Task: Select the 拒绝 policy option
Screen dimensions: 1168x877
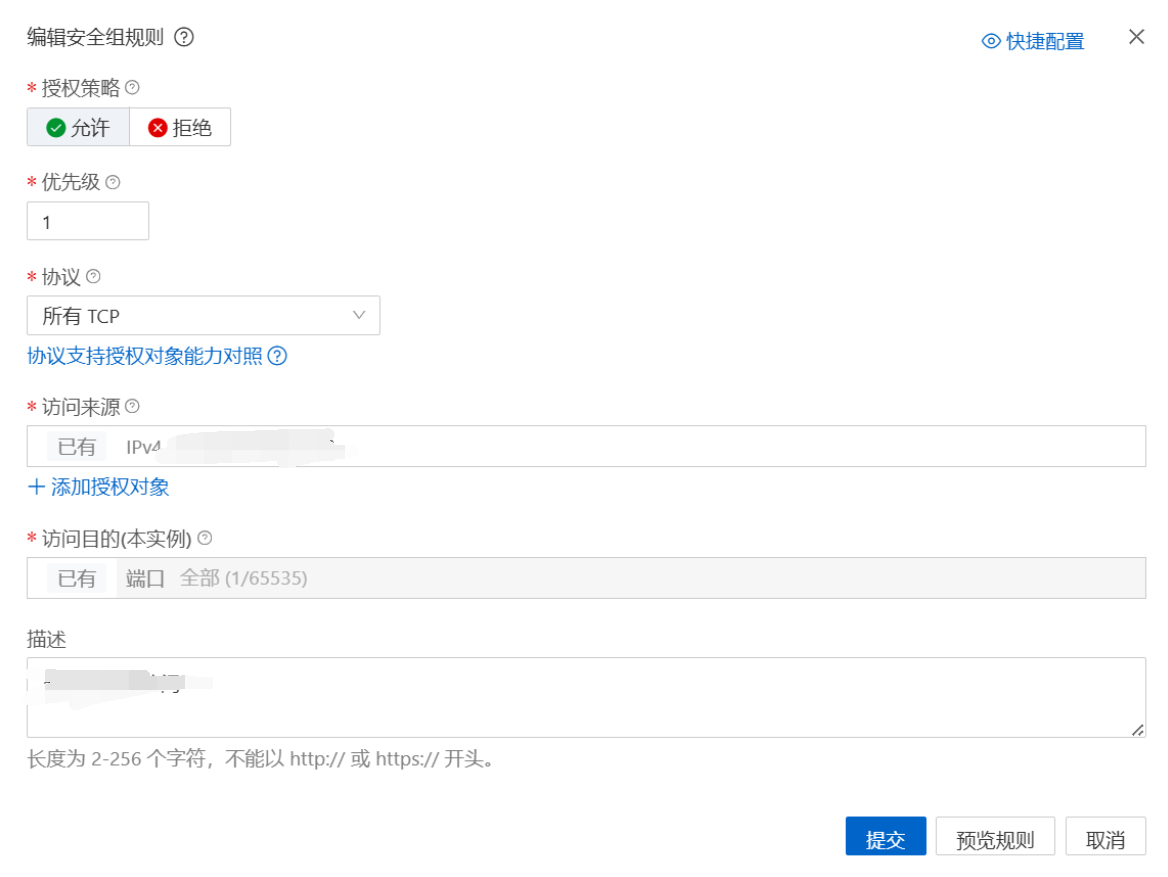Action: click(x=180, y=127)
